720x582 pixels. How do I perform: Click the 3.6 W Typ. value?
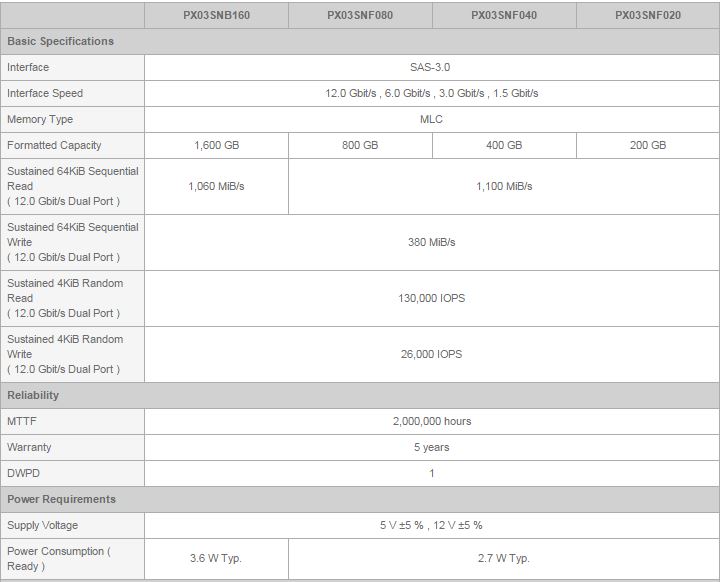(216, 559)
